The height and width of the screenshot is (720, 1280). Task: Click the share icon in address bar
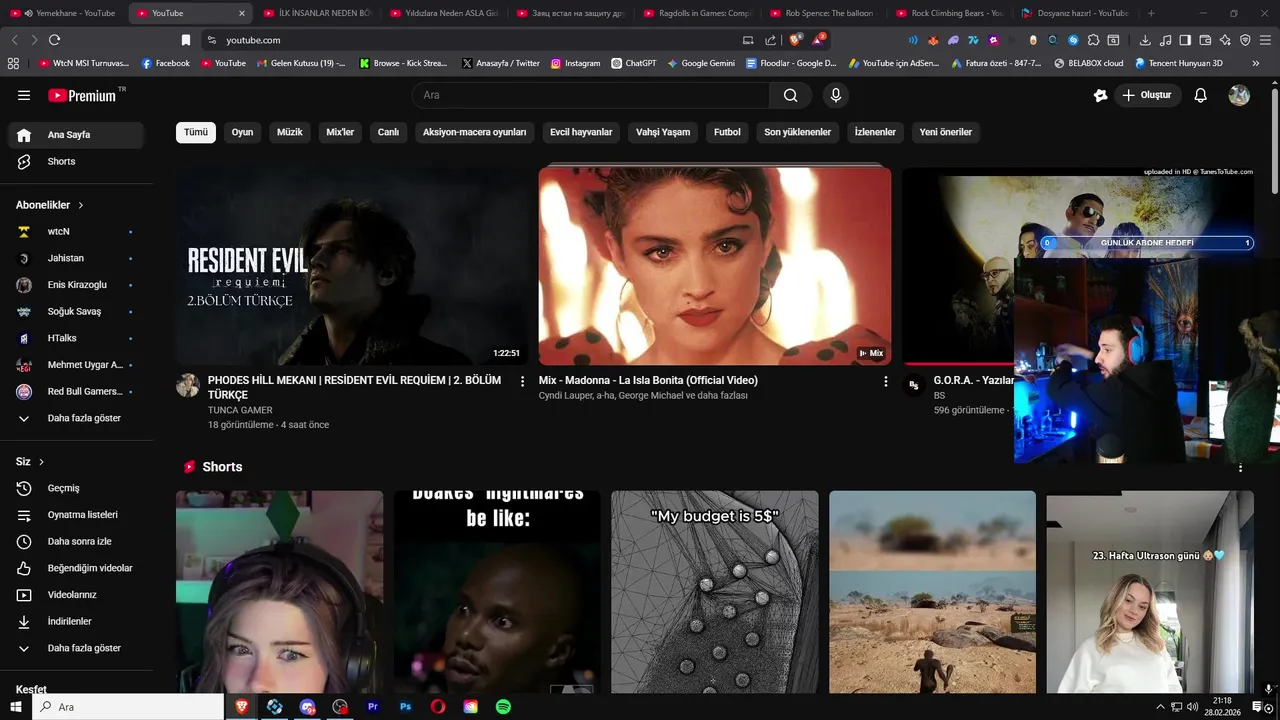point(770,40)
